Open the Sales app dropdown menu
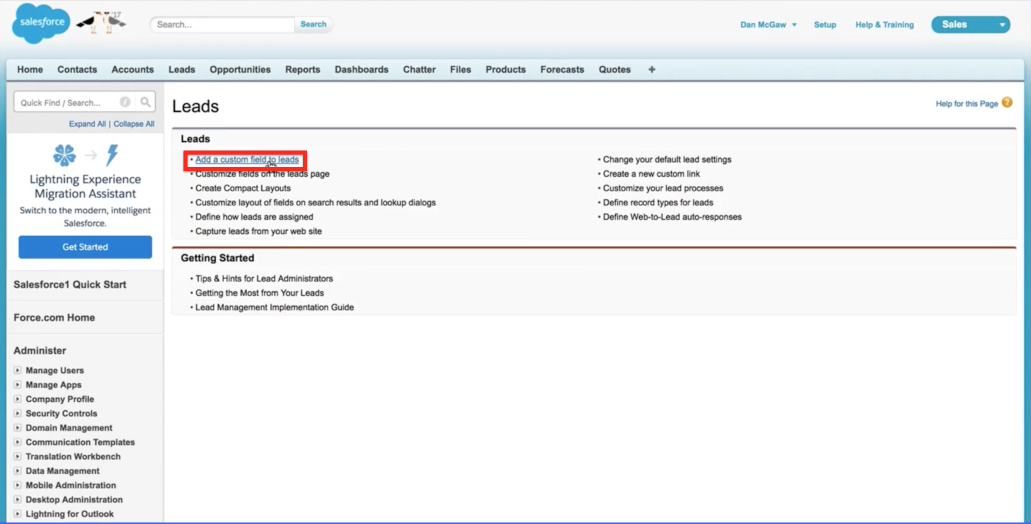 [971, 24]
